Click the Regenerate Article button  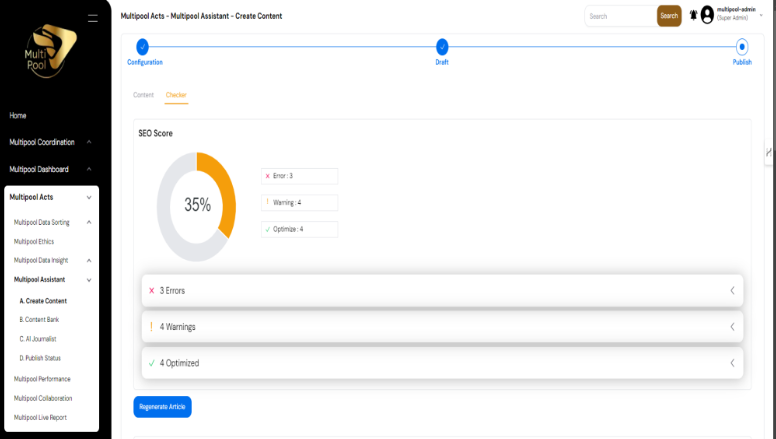(162, 407)
